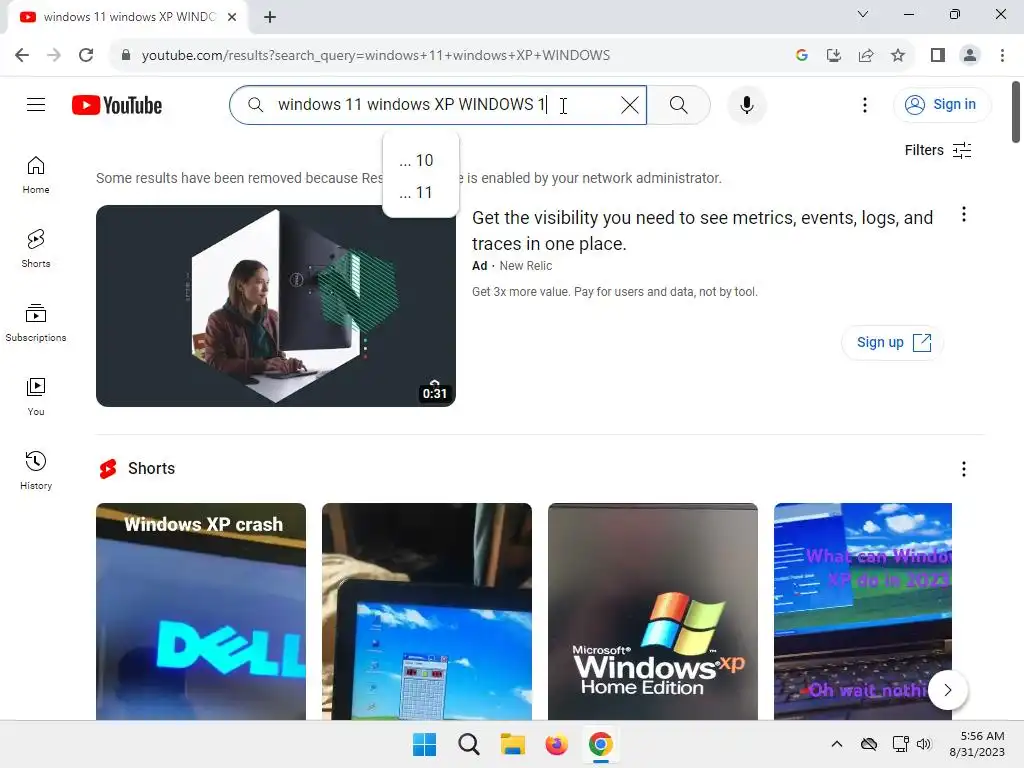Open the Windows XP Home Edition short
Image resolution: width=1024 pixels, height=768 pixels.
(x=652, y=611)
